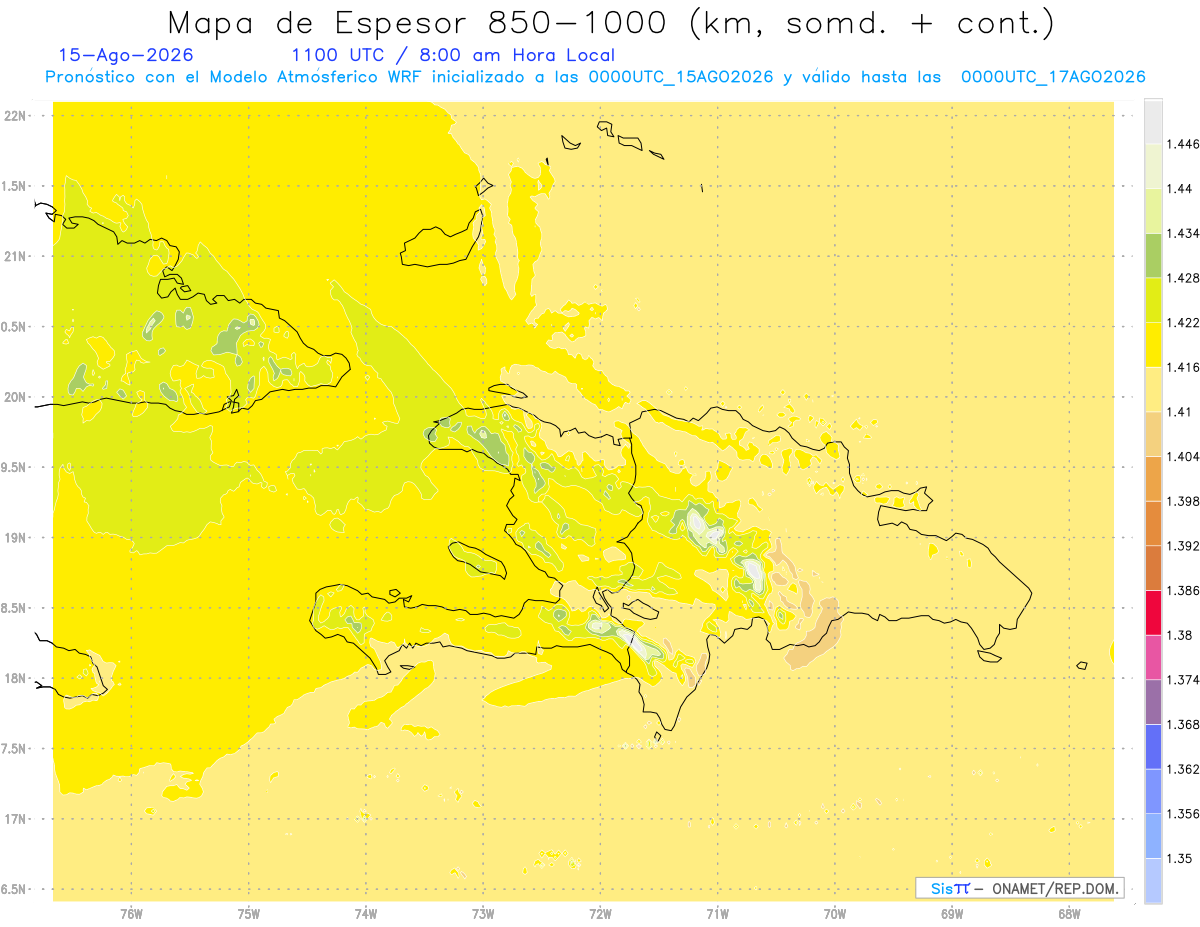
Task: Click the longitude label '68W'
Action: click(1069, 914)
